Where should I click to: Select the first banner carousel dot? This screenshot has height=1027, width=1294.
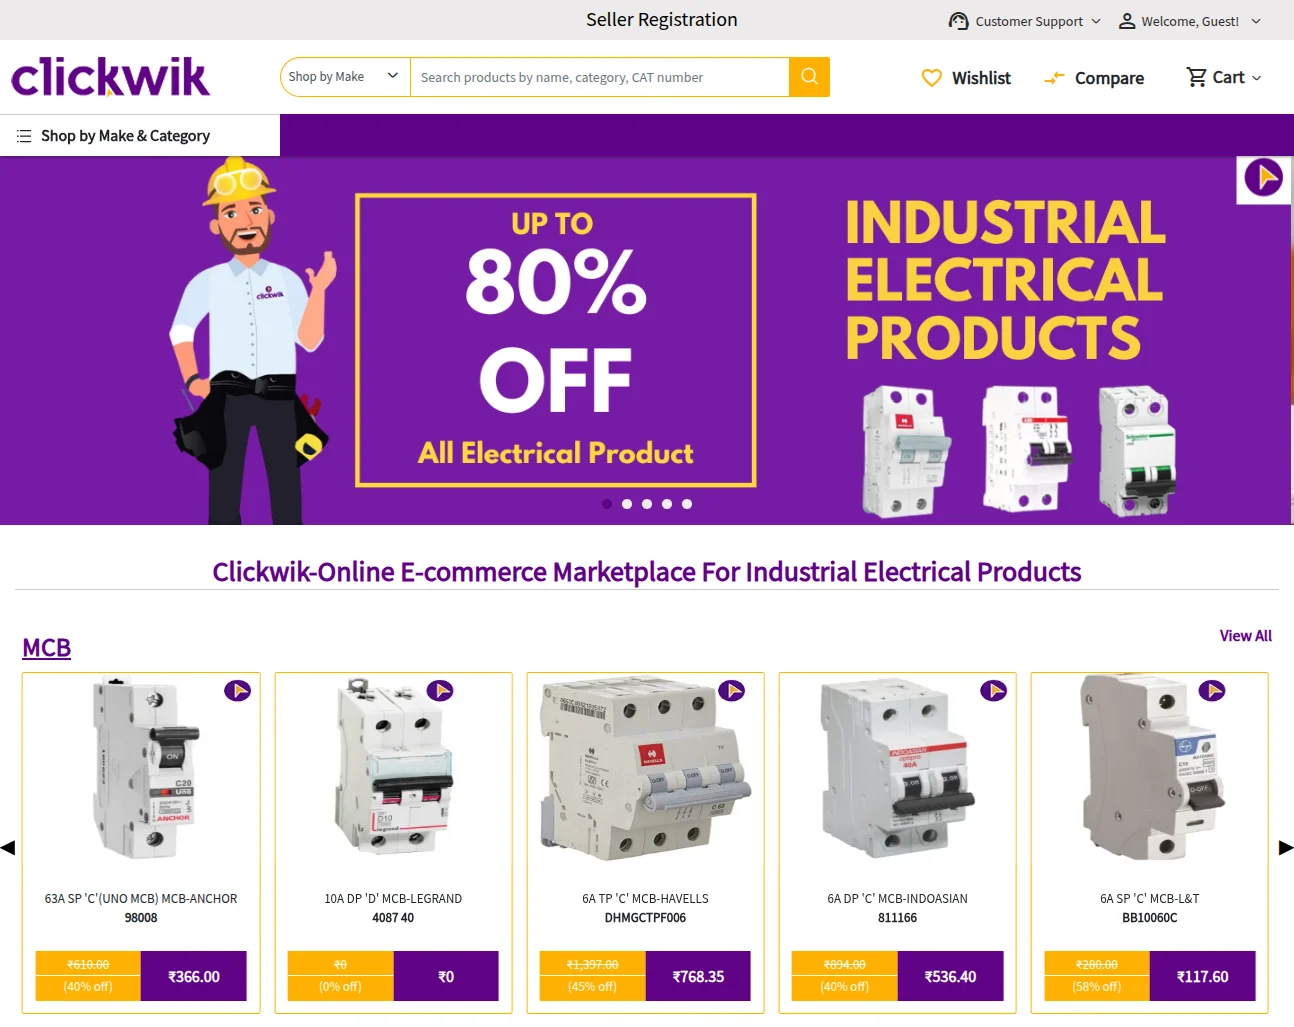pyautogui.click(x=607, y=504)
